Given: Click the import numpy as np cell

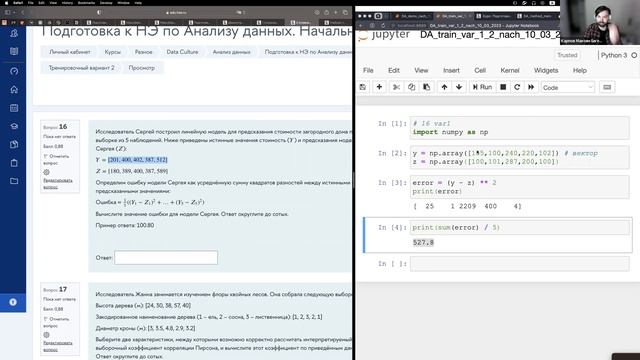Looking at the screenshot, I should [x=520, y=128].
